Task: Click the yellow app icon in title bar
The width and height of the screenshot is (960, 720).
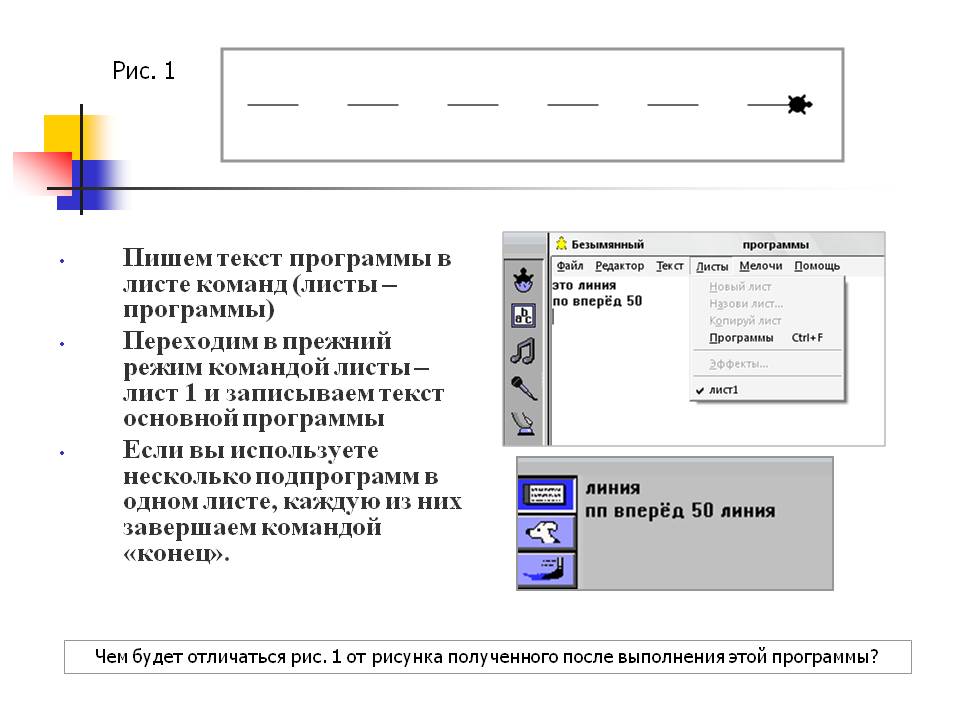Action: pyautogui.click(x=562, y=244)
